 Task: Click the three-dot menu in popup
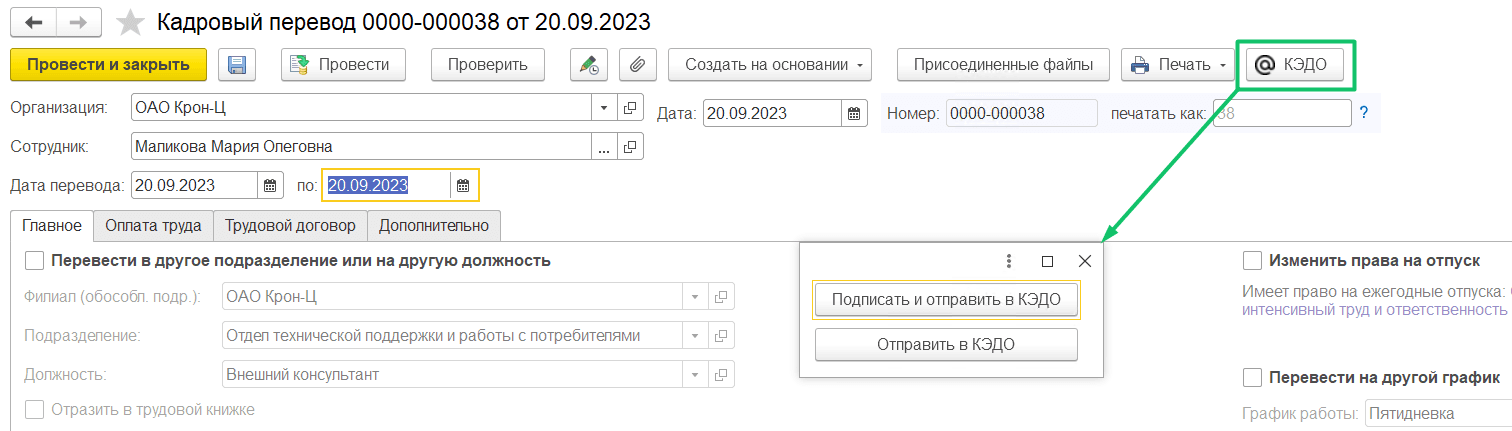1009,261
